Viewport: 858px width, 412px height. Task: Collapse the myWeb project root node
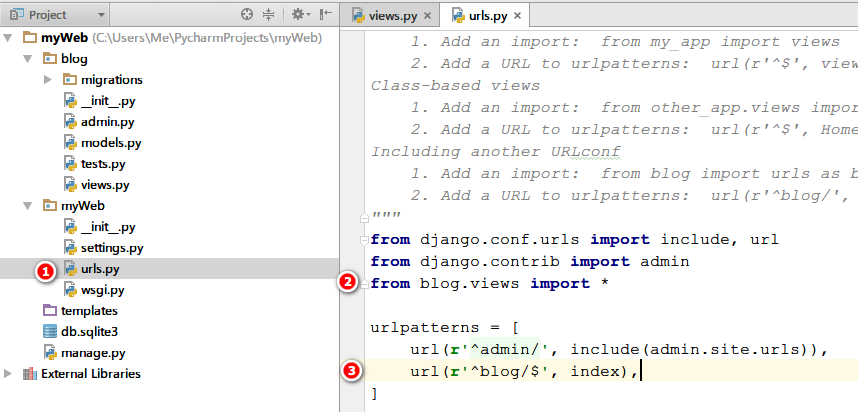point(8,38)
